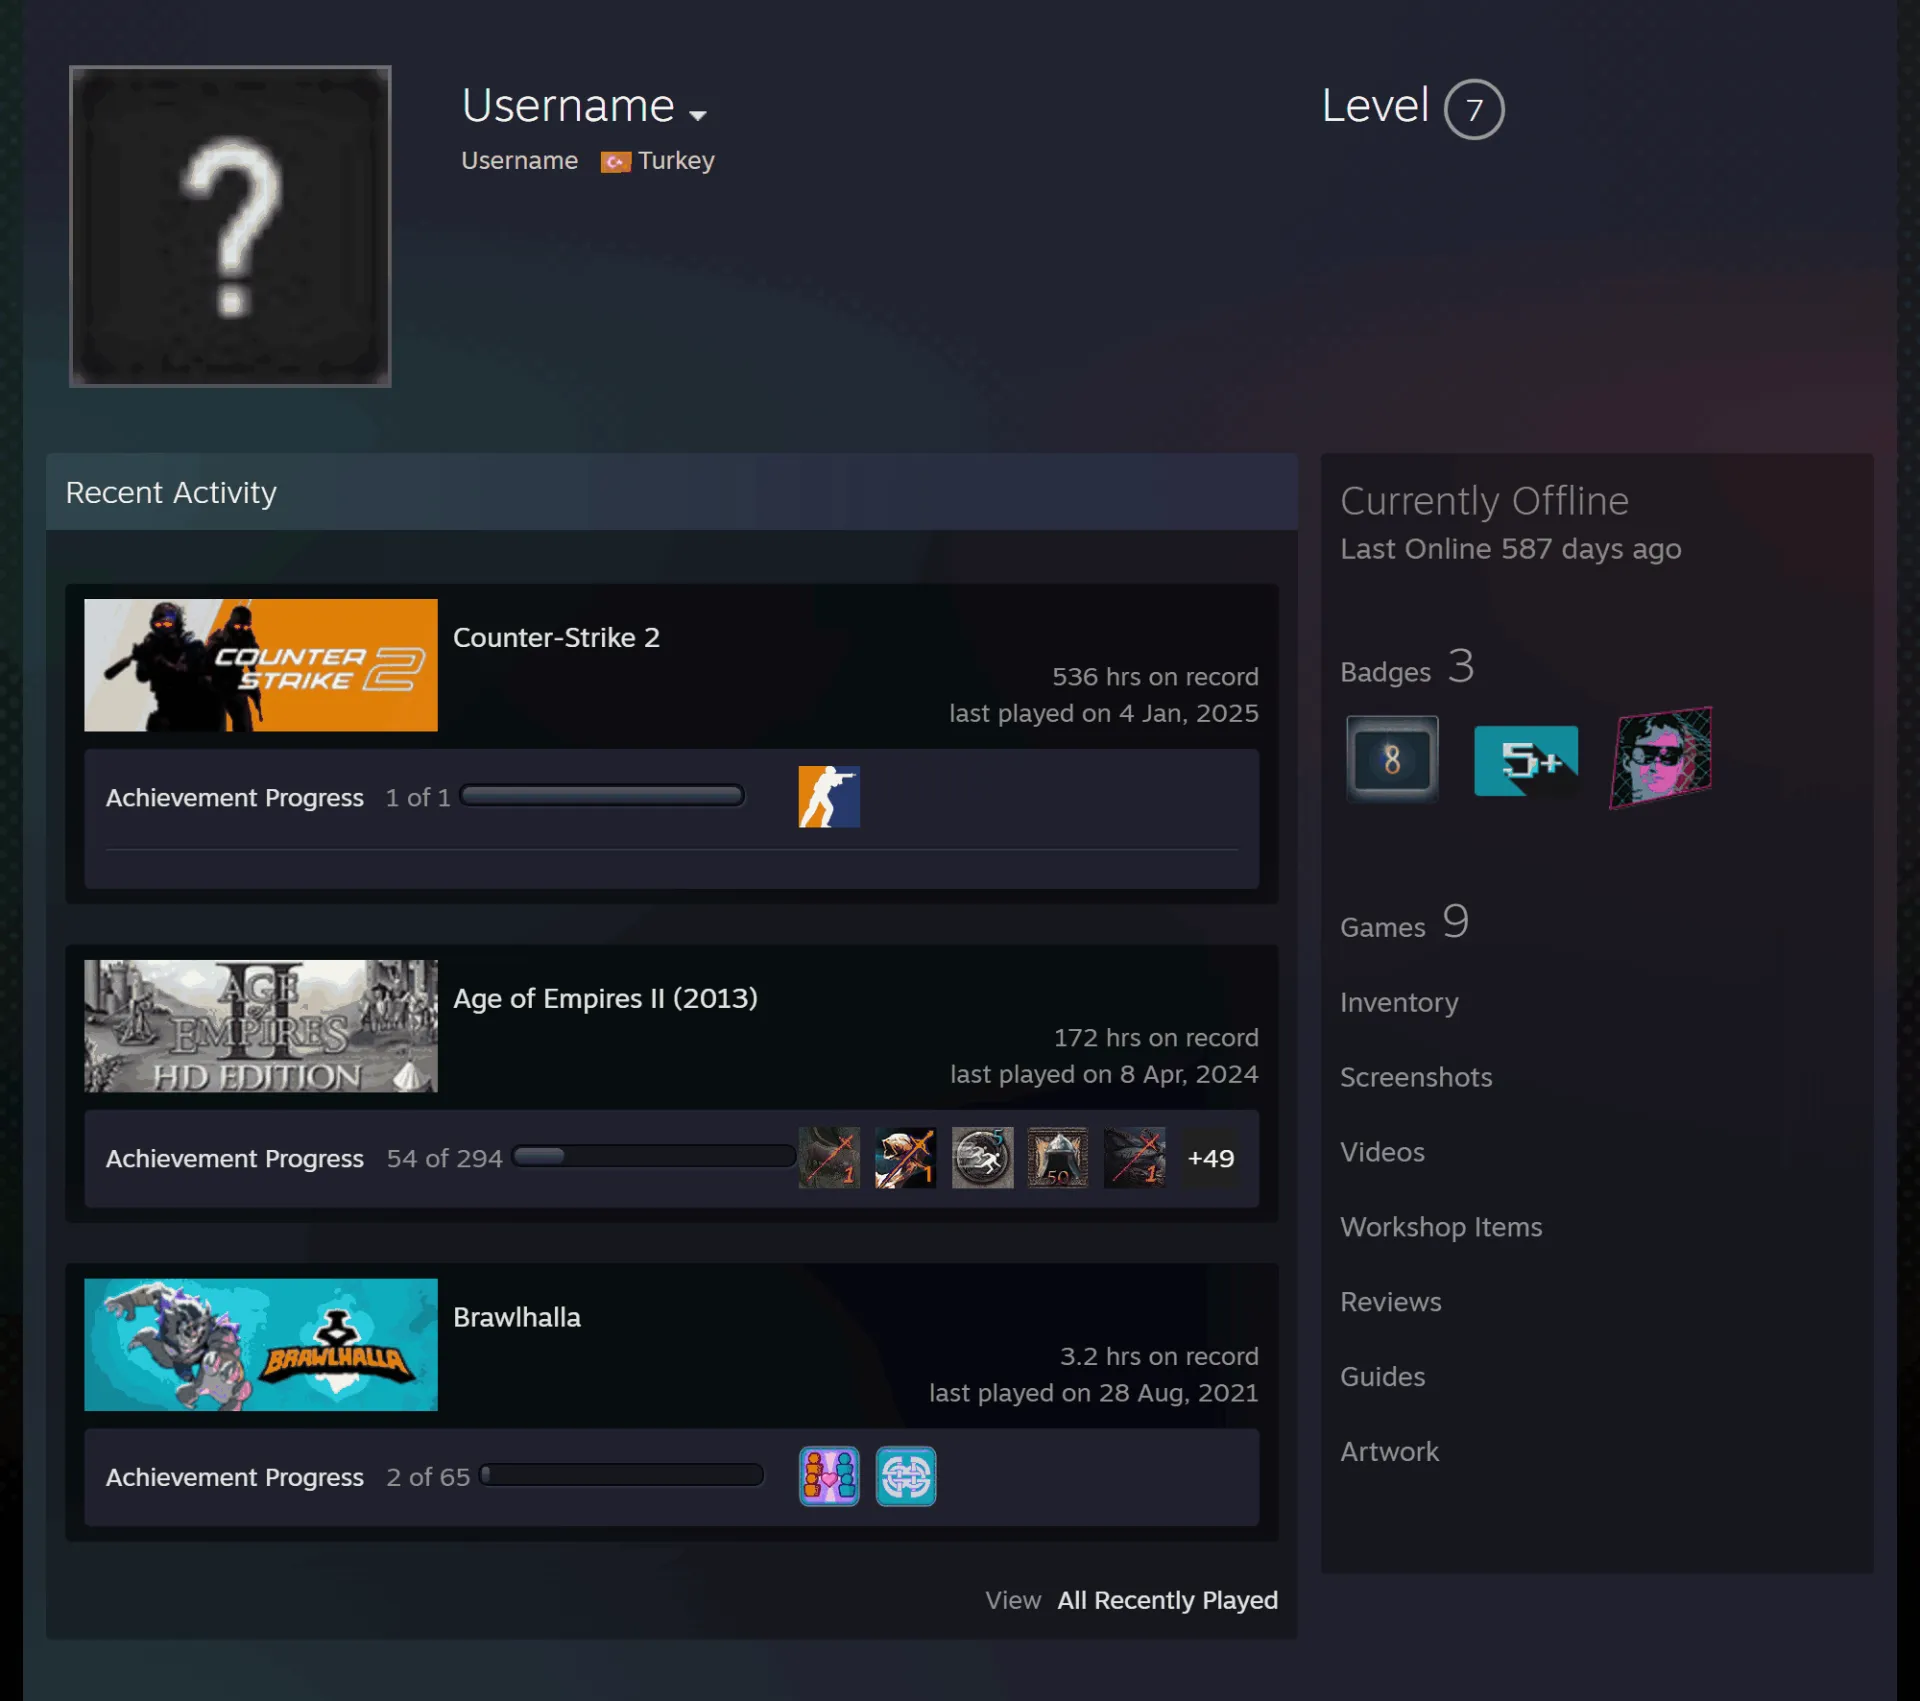Click the Age of Empires 54 of 294 progress bar
This screenshot has width=1920, height=1701.
pyautogui.click(x=653, y=1156)
